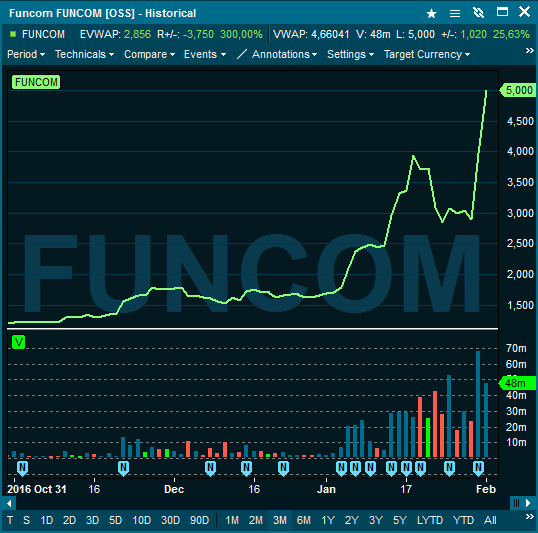Switch to the 90D period
Viewport: 538px width, 533px height.
click(199, 520)
